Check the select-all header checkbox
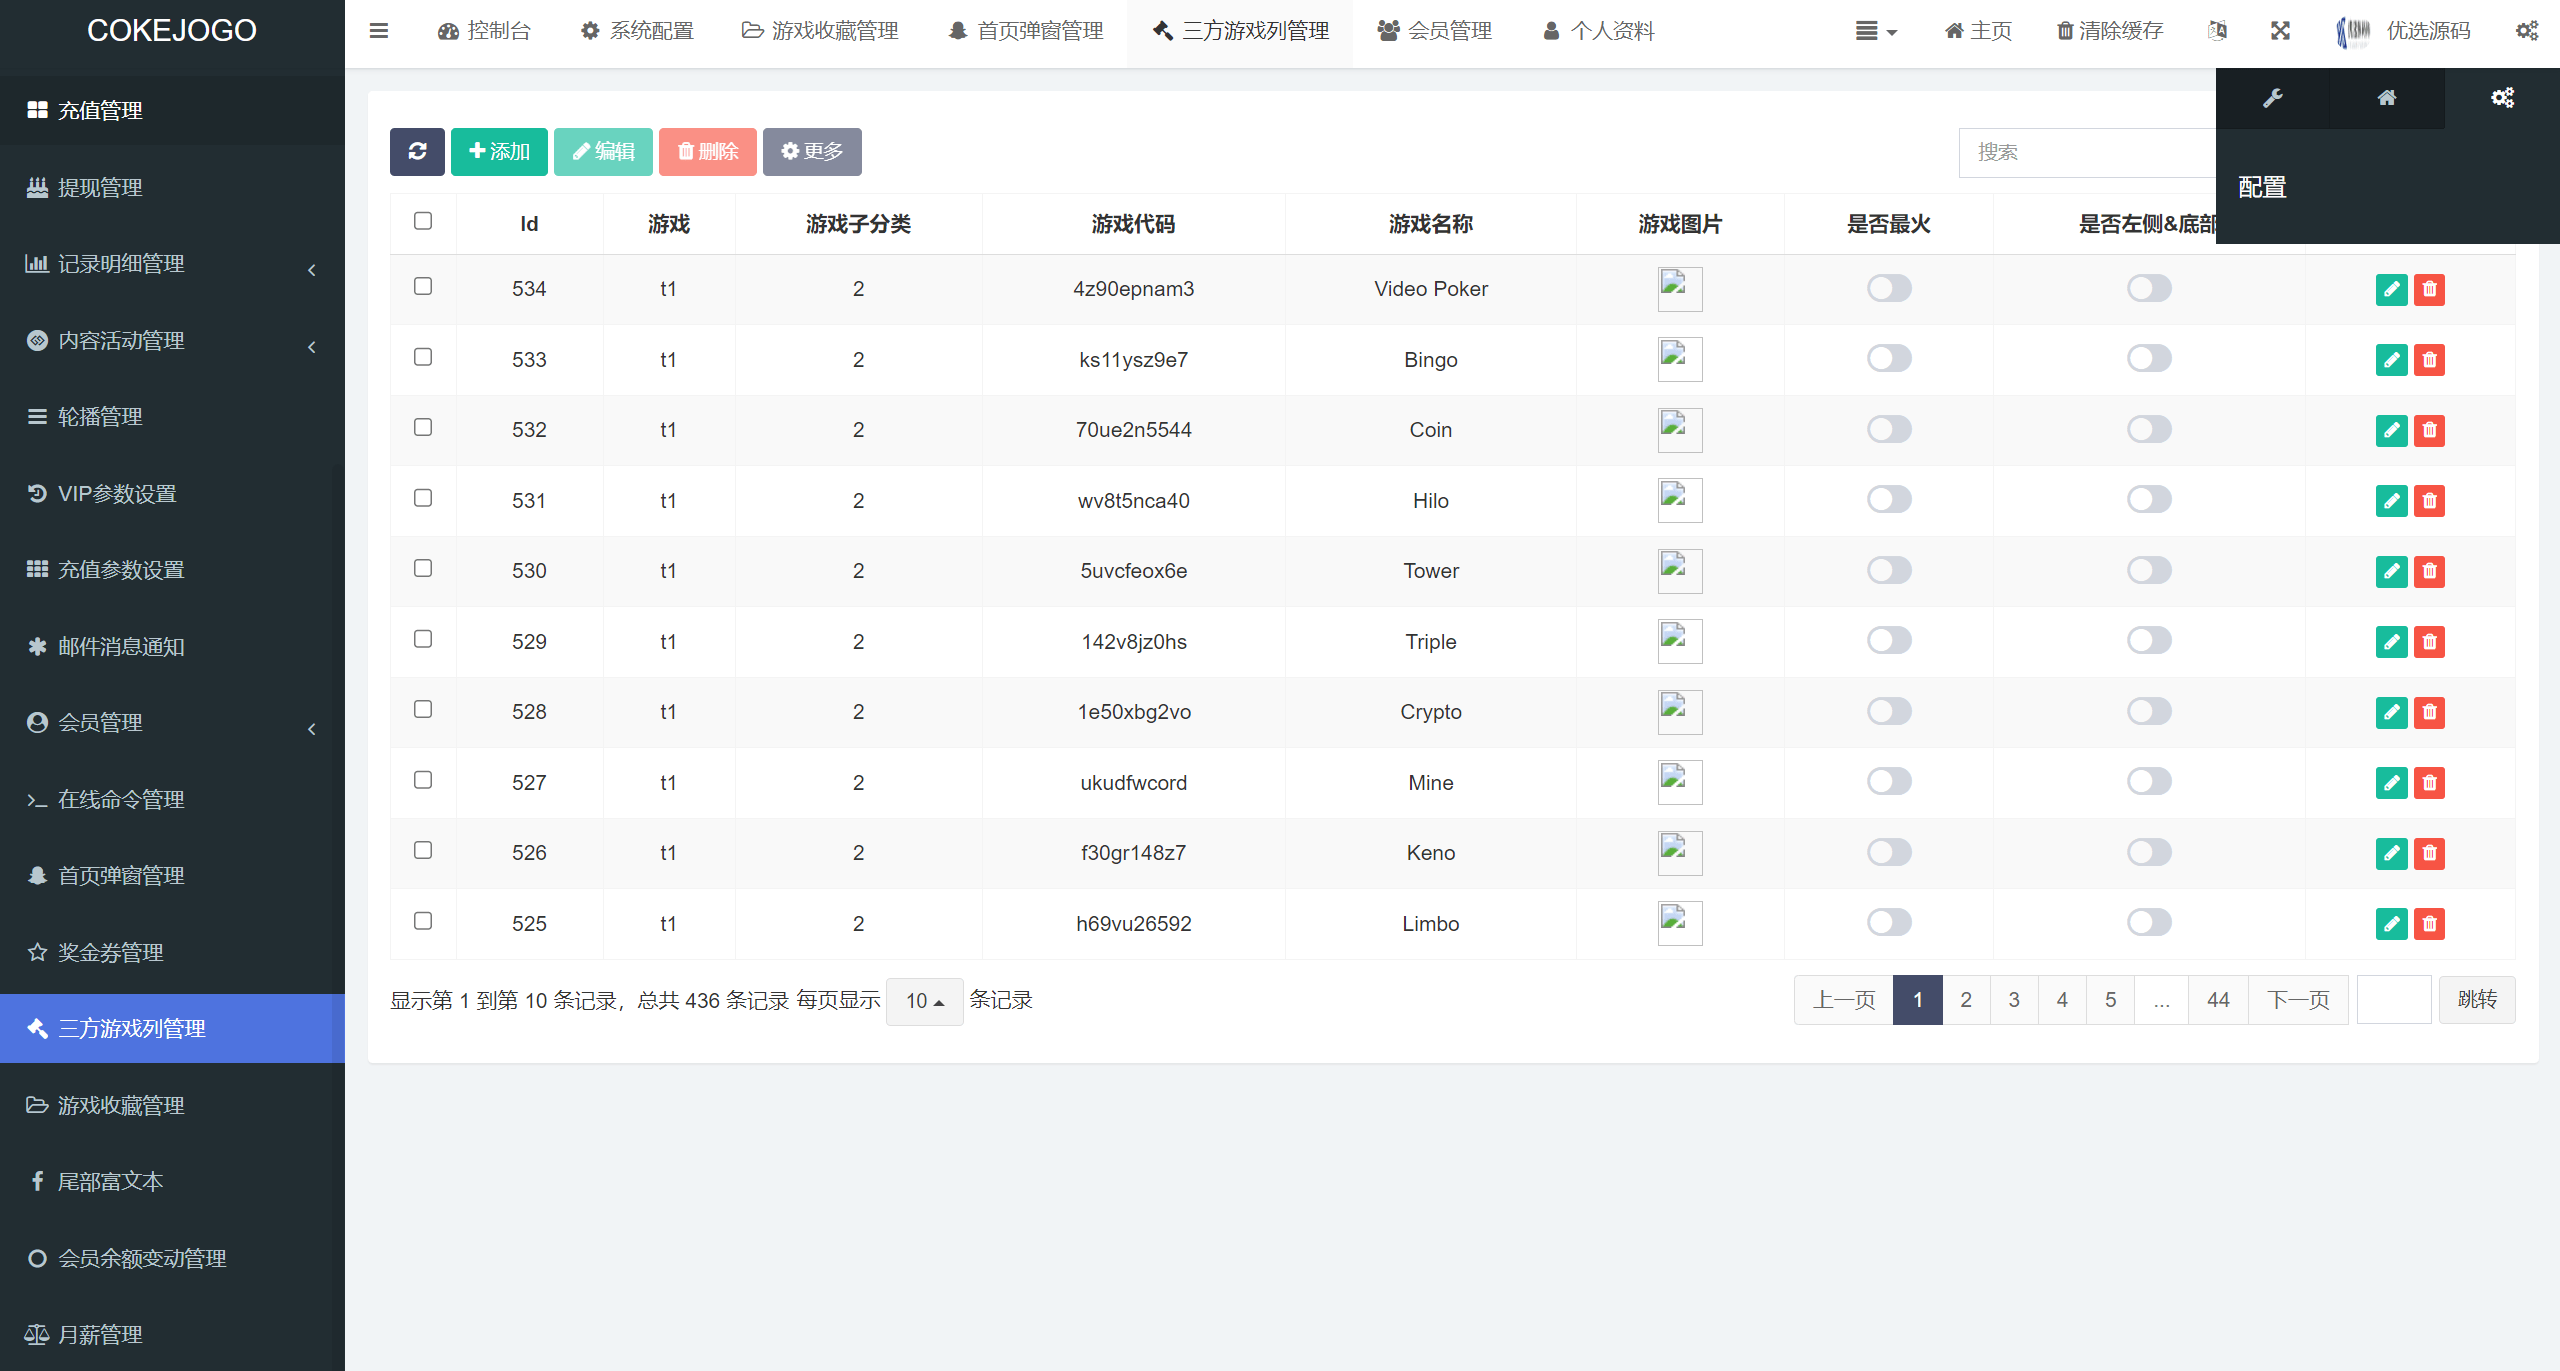The image size is (2560, 1371). coord(423,221)
